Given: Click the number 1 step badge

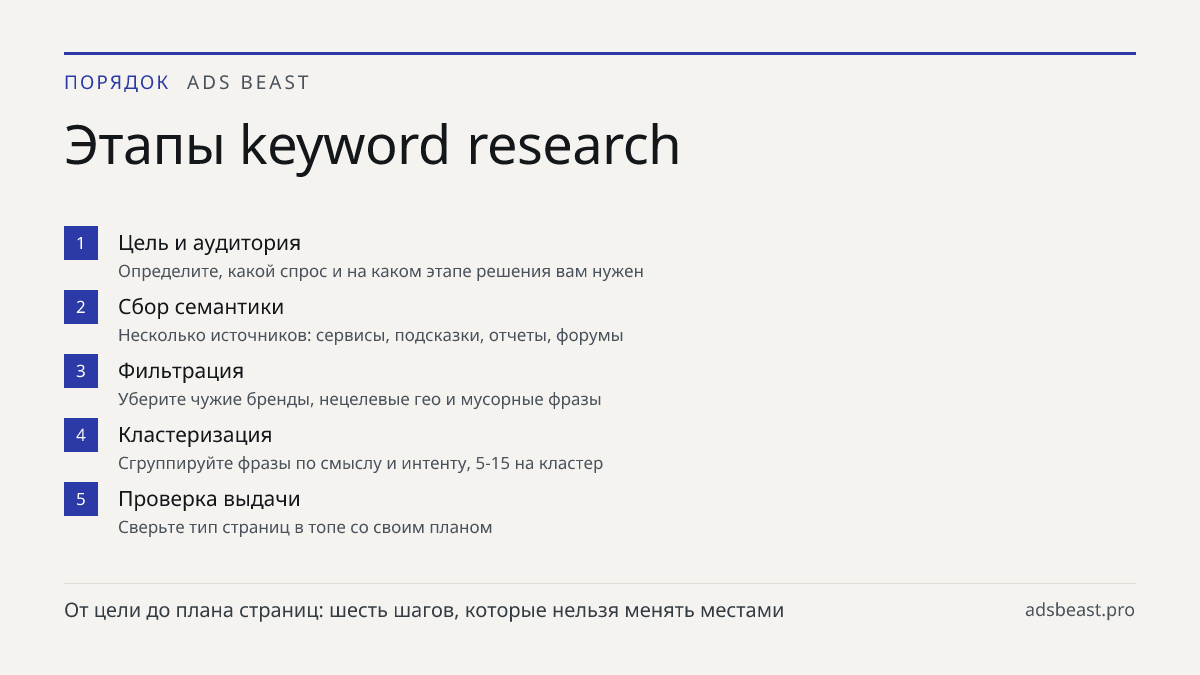Looking at the screenshot, I should [x=81, y=243].
